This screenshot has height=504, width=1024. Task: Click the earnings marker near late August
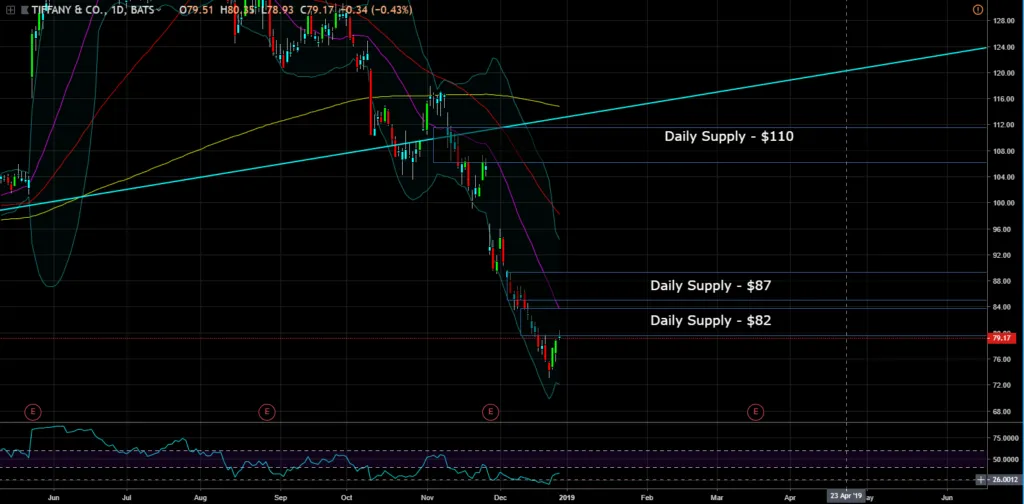click(x=267, y=411)
